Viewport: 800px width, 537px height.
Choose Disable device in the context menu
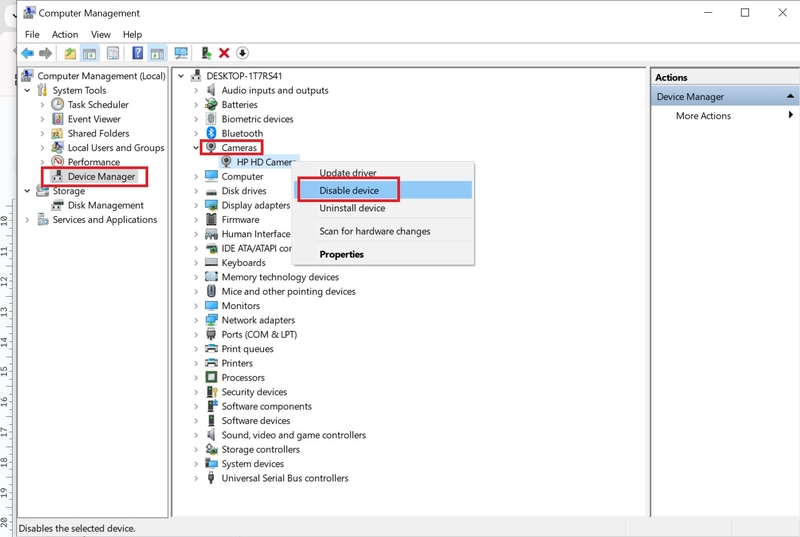pos(383,190)
